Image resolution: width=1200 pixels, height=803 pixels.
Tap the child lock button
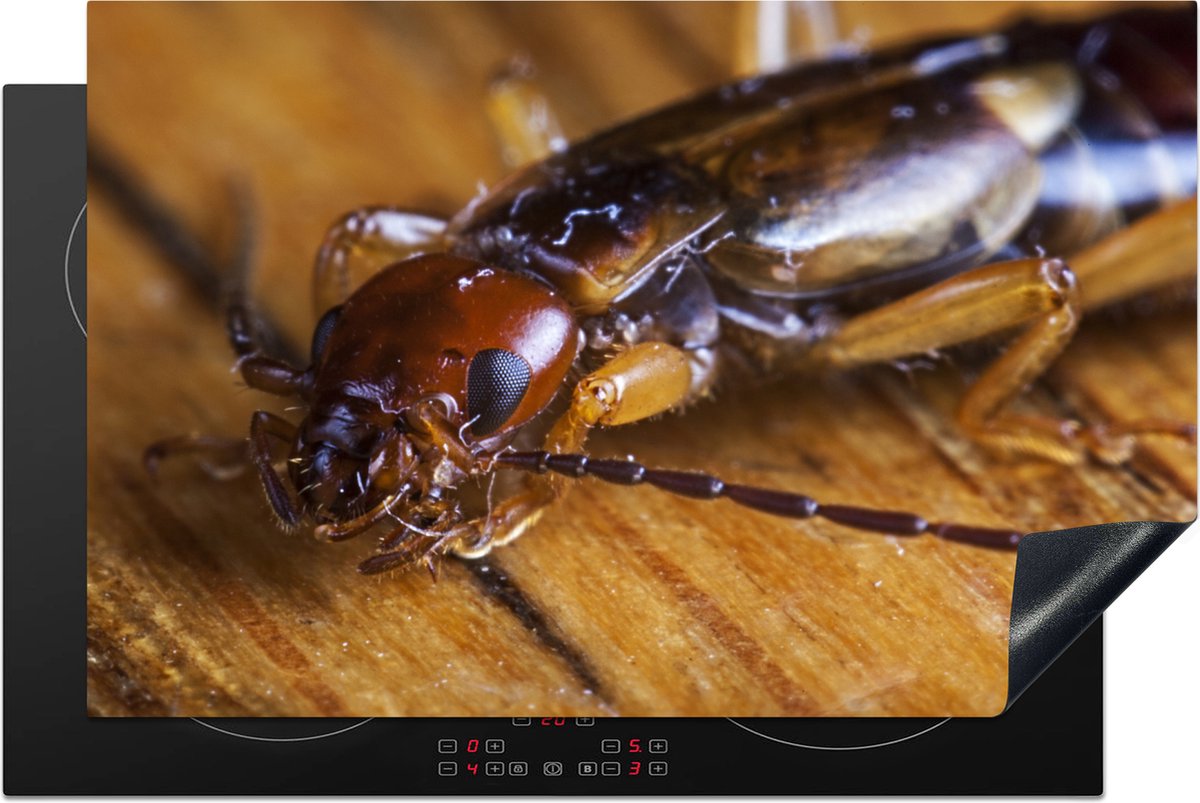518,769
